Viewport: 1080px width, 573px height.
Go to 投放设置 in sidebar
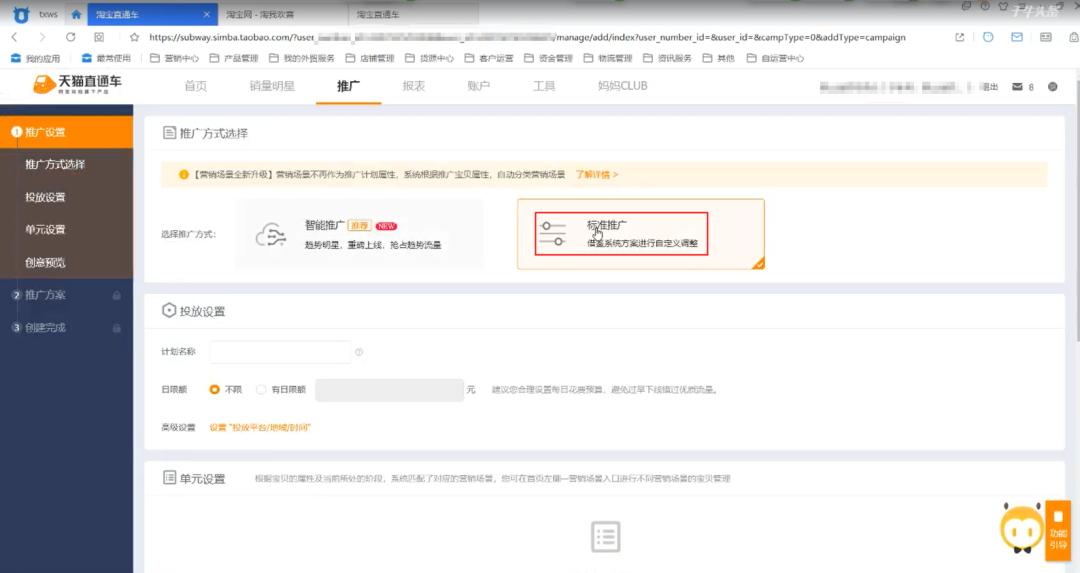[45, 197]
